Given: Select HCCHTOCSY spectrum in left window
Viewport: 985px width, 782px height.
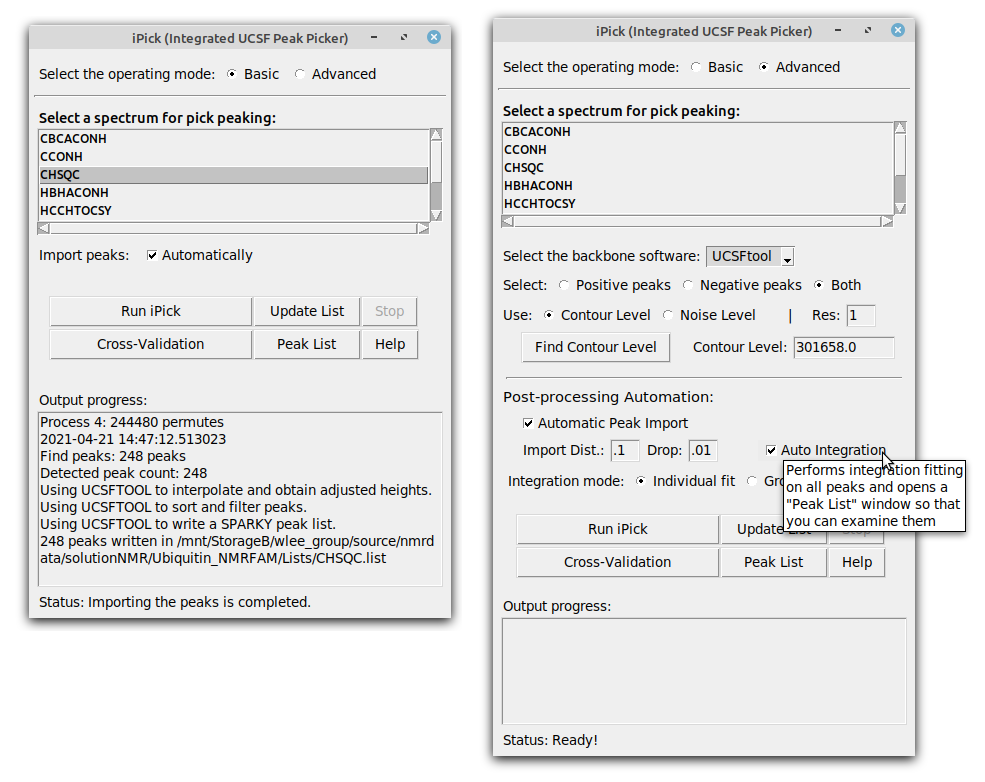Looking at the screenshot, I should tap(234, 211).
